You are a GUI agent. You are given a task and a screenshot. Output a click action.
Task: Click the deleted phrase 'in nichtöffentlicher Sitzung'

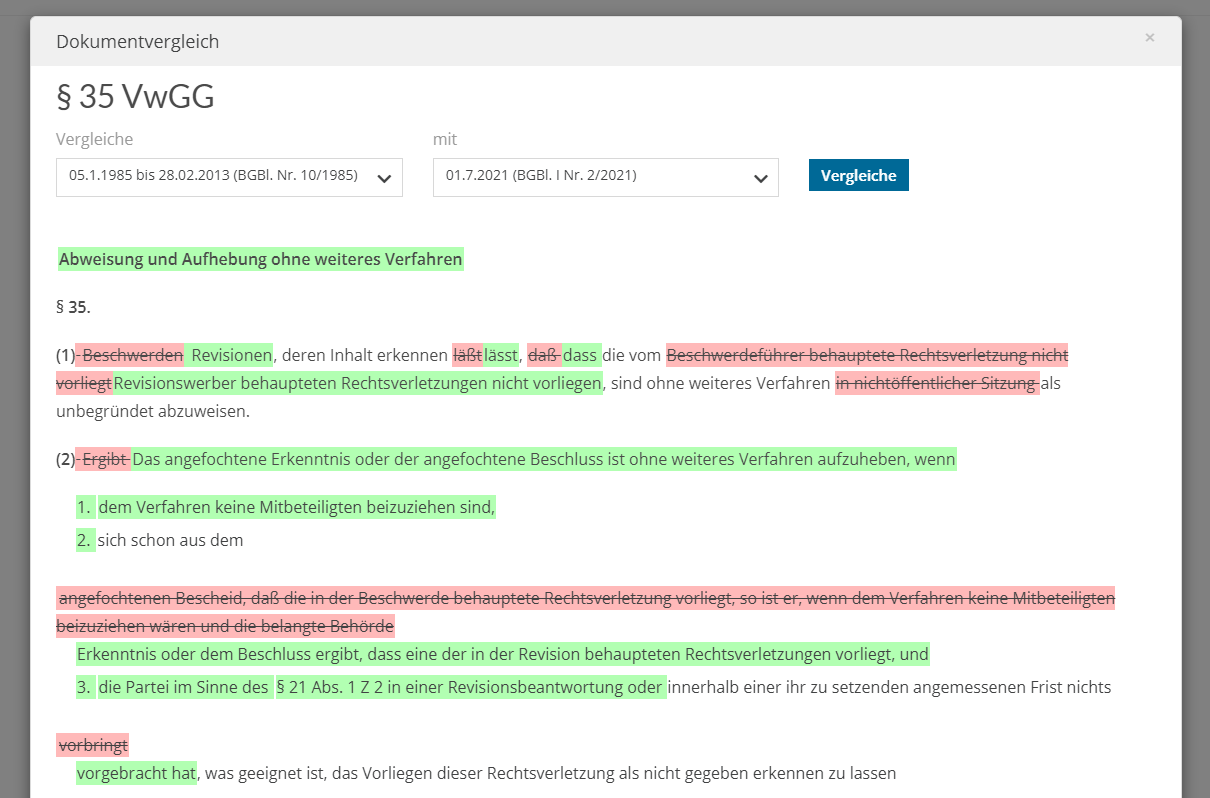[x=937, y=383]
